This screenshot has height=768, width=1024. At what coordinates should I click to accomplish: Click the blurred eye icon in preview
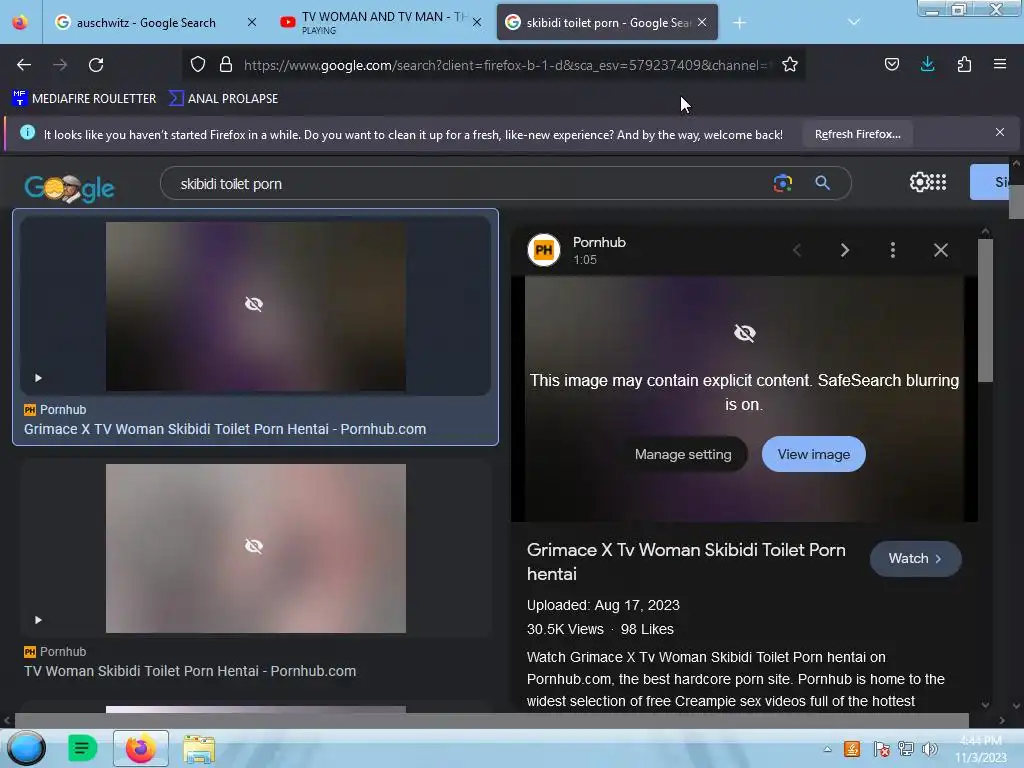744,333
